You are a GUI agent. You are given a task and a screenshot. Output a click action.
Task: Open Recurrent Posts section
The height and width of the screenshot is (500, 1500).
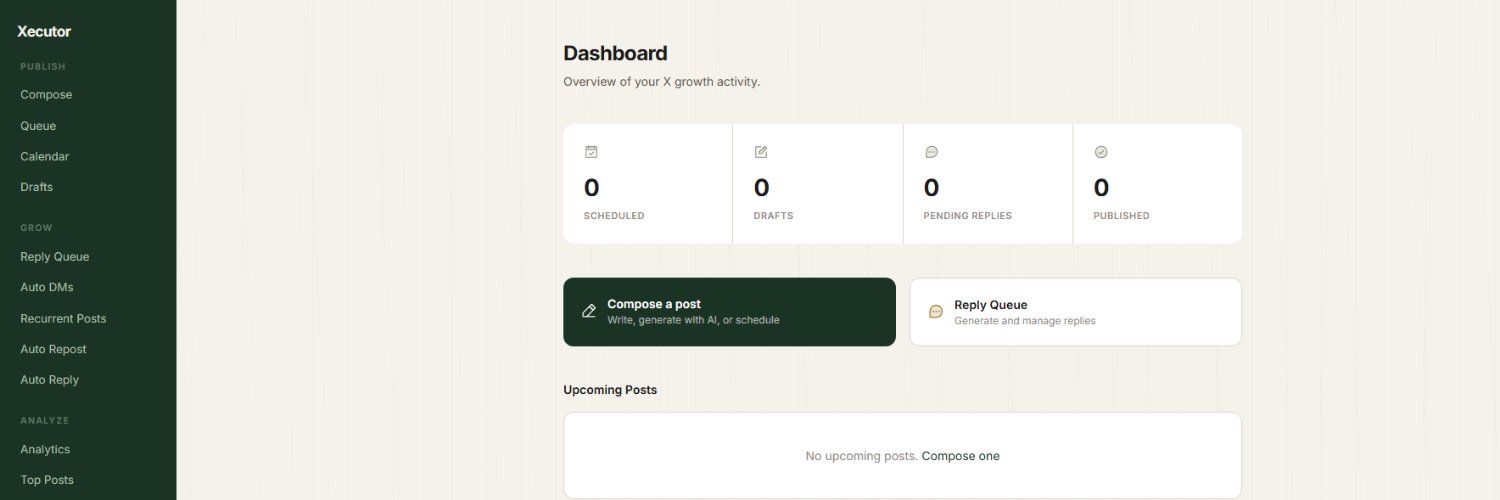click(63, 319)
